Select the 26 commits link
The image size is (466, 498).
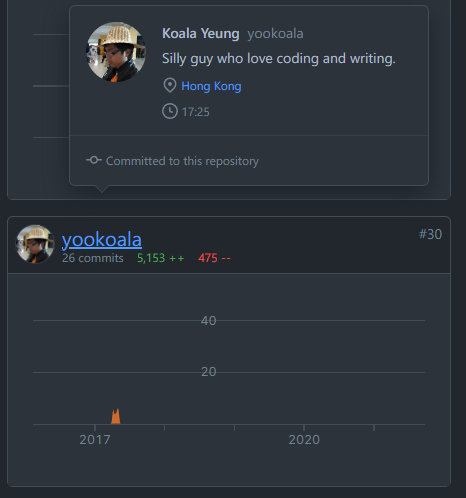pyautogui.click(x=93, y=258)
